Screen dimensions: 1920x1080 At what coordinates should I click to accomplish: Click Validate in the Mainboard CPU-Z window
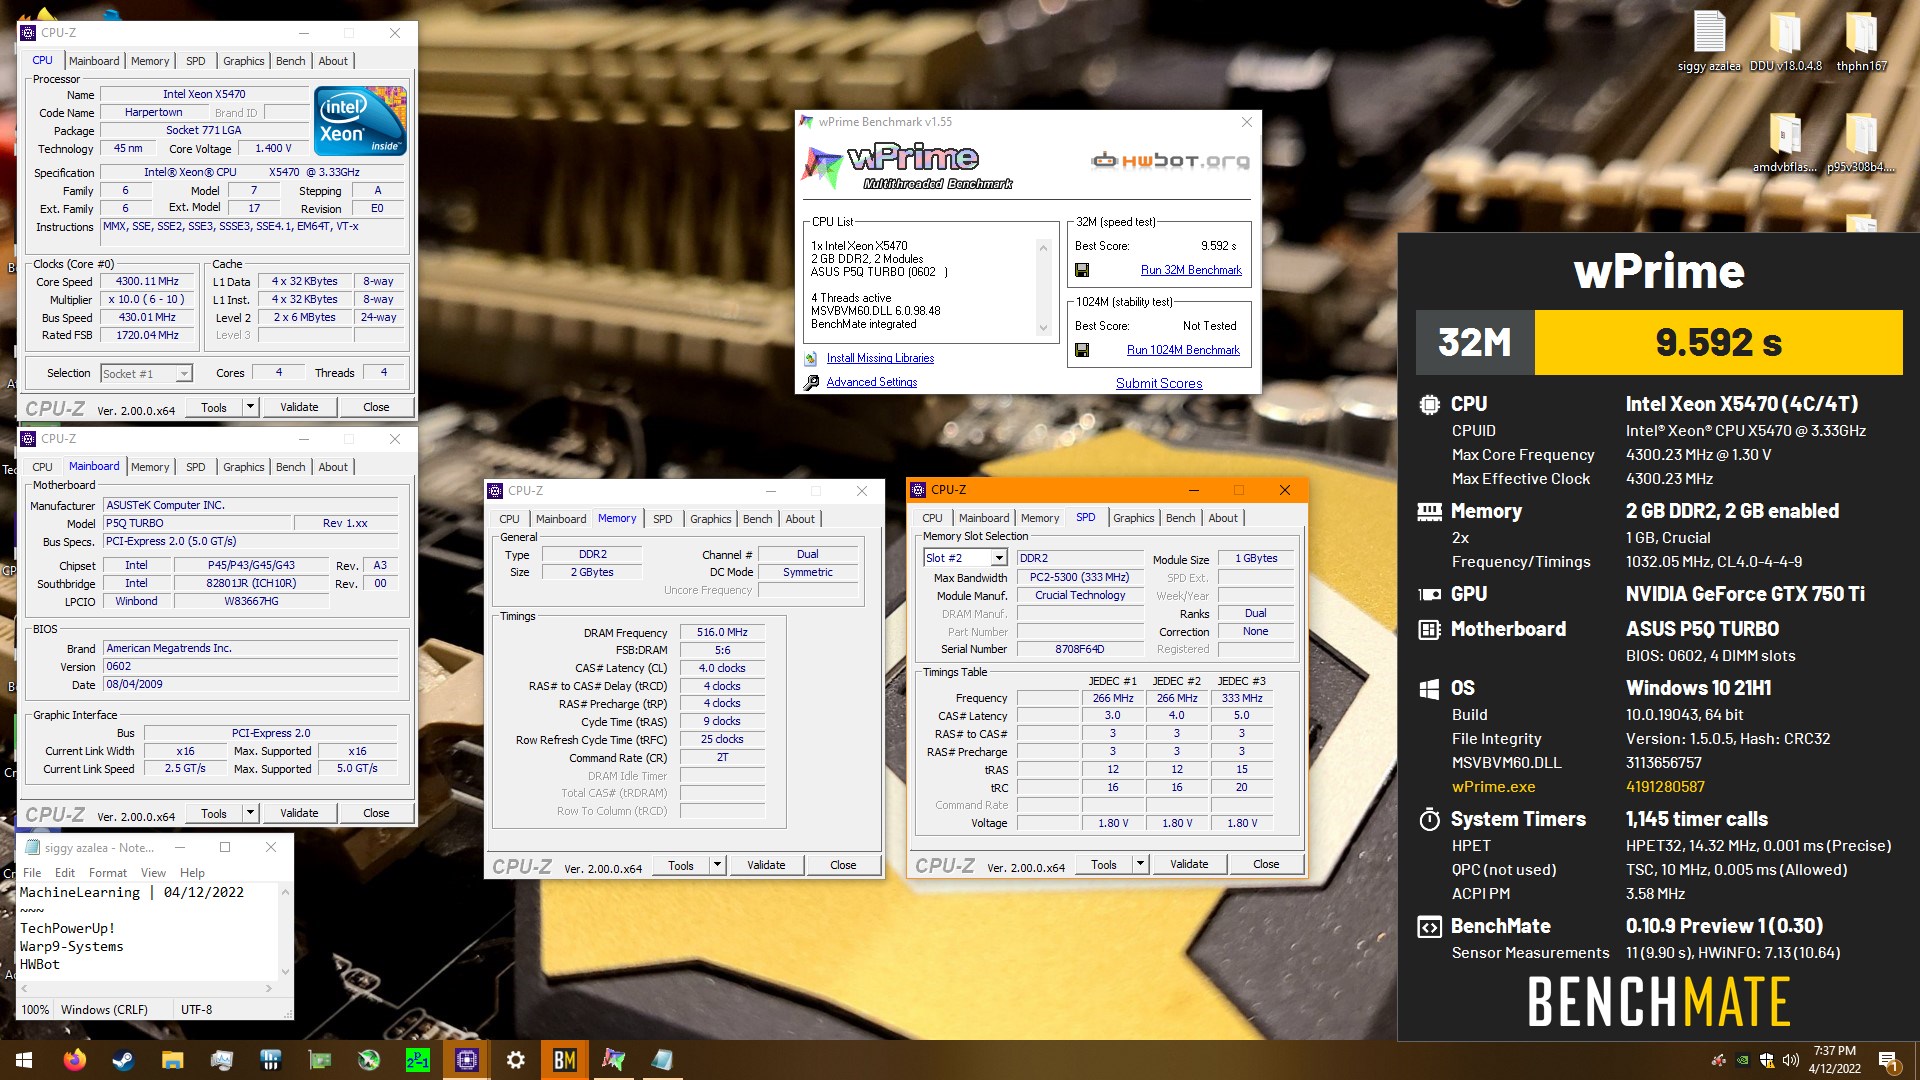coord(299,813)
